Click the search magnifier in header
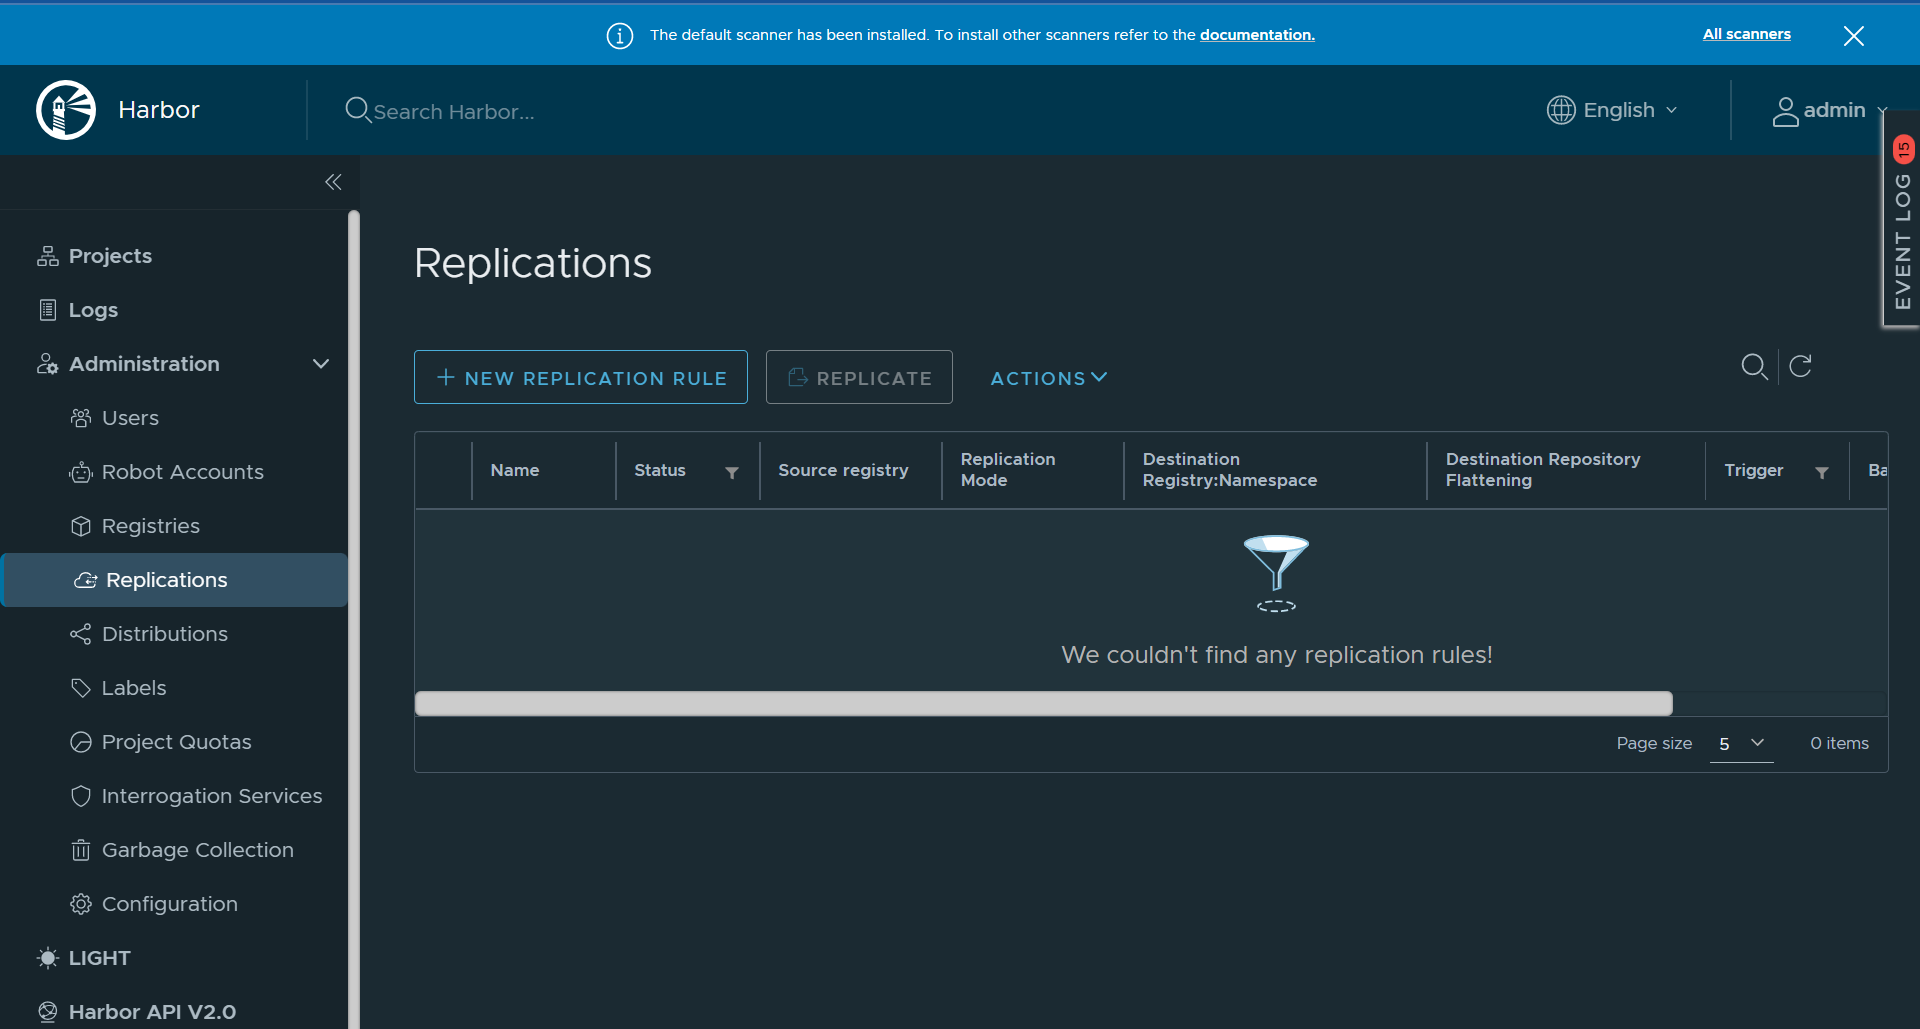Viewport: 1920px width, 1029px height. pos(357,110)
